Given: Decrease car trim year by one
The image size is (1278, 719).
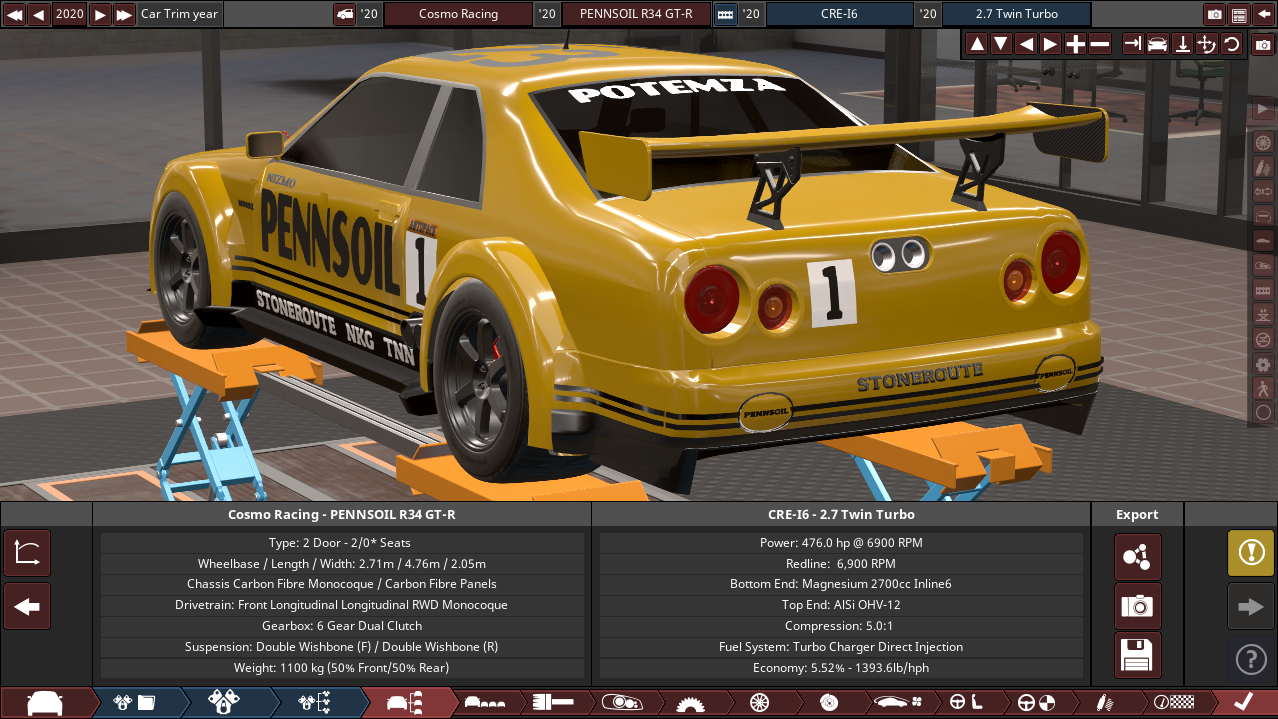Looking at the screenshot, I should (38, 14).
